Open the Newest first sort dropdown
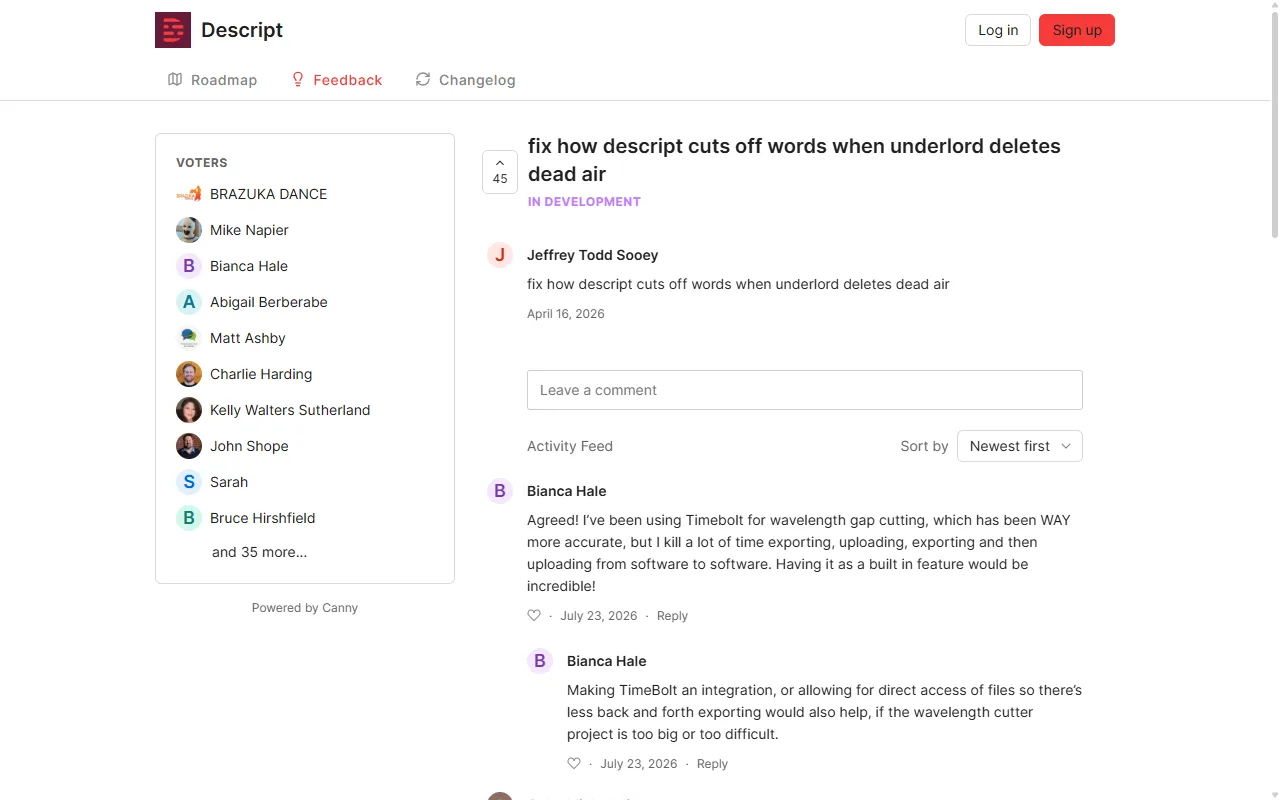Viewport: 1280px width, 800px height. pyautogui.click(x=1020, y=446)
